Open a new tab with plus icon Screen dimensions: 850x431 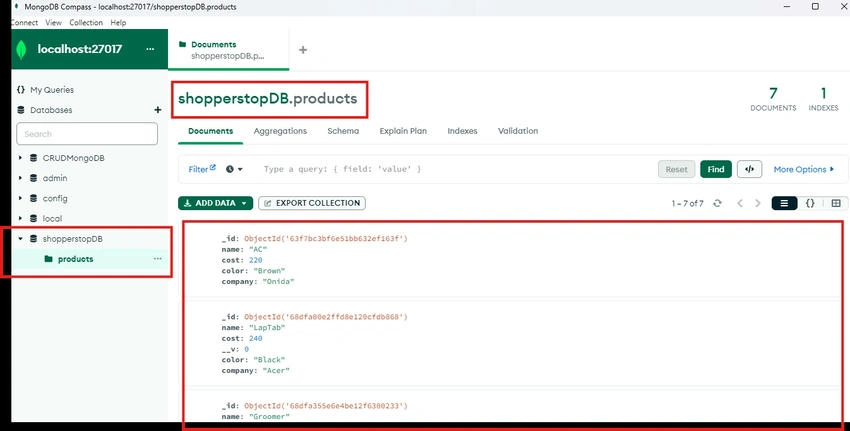303,50
